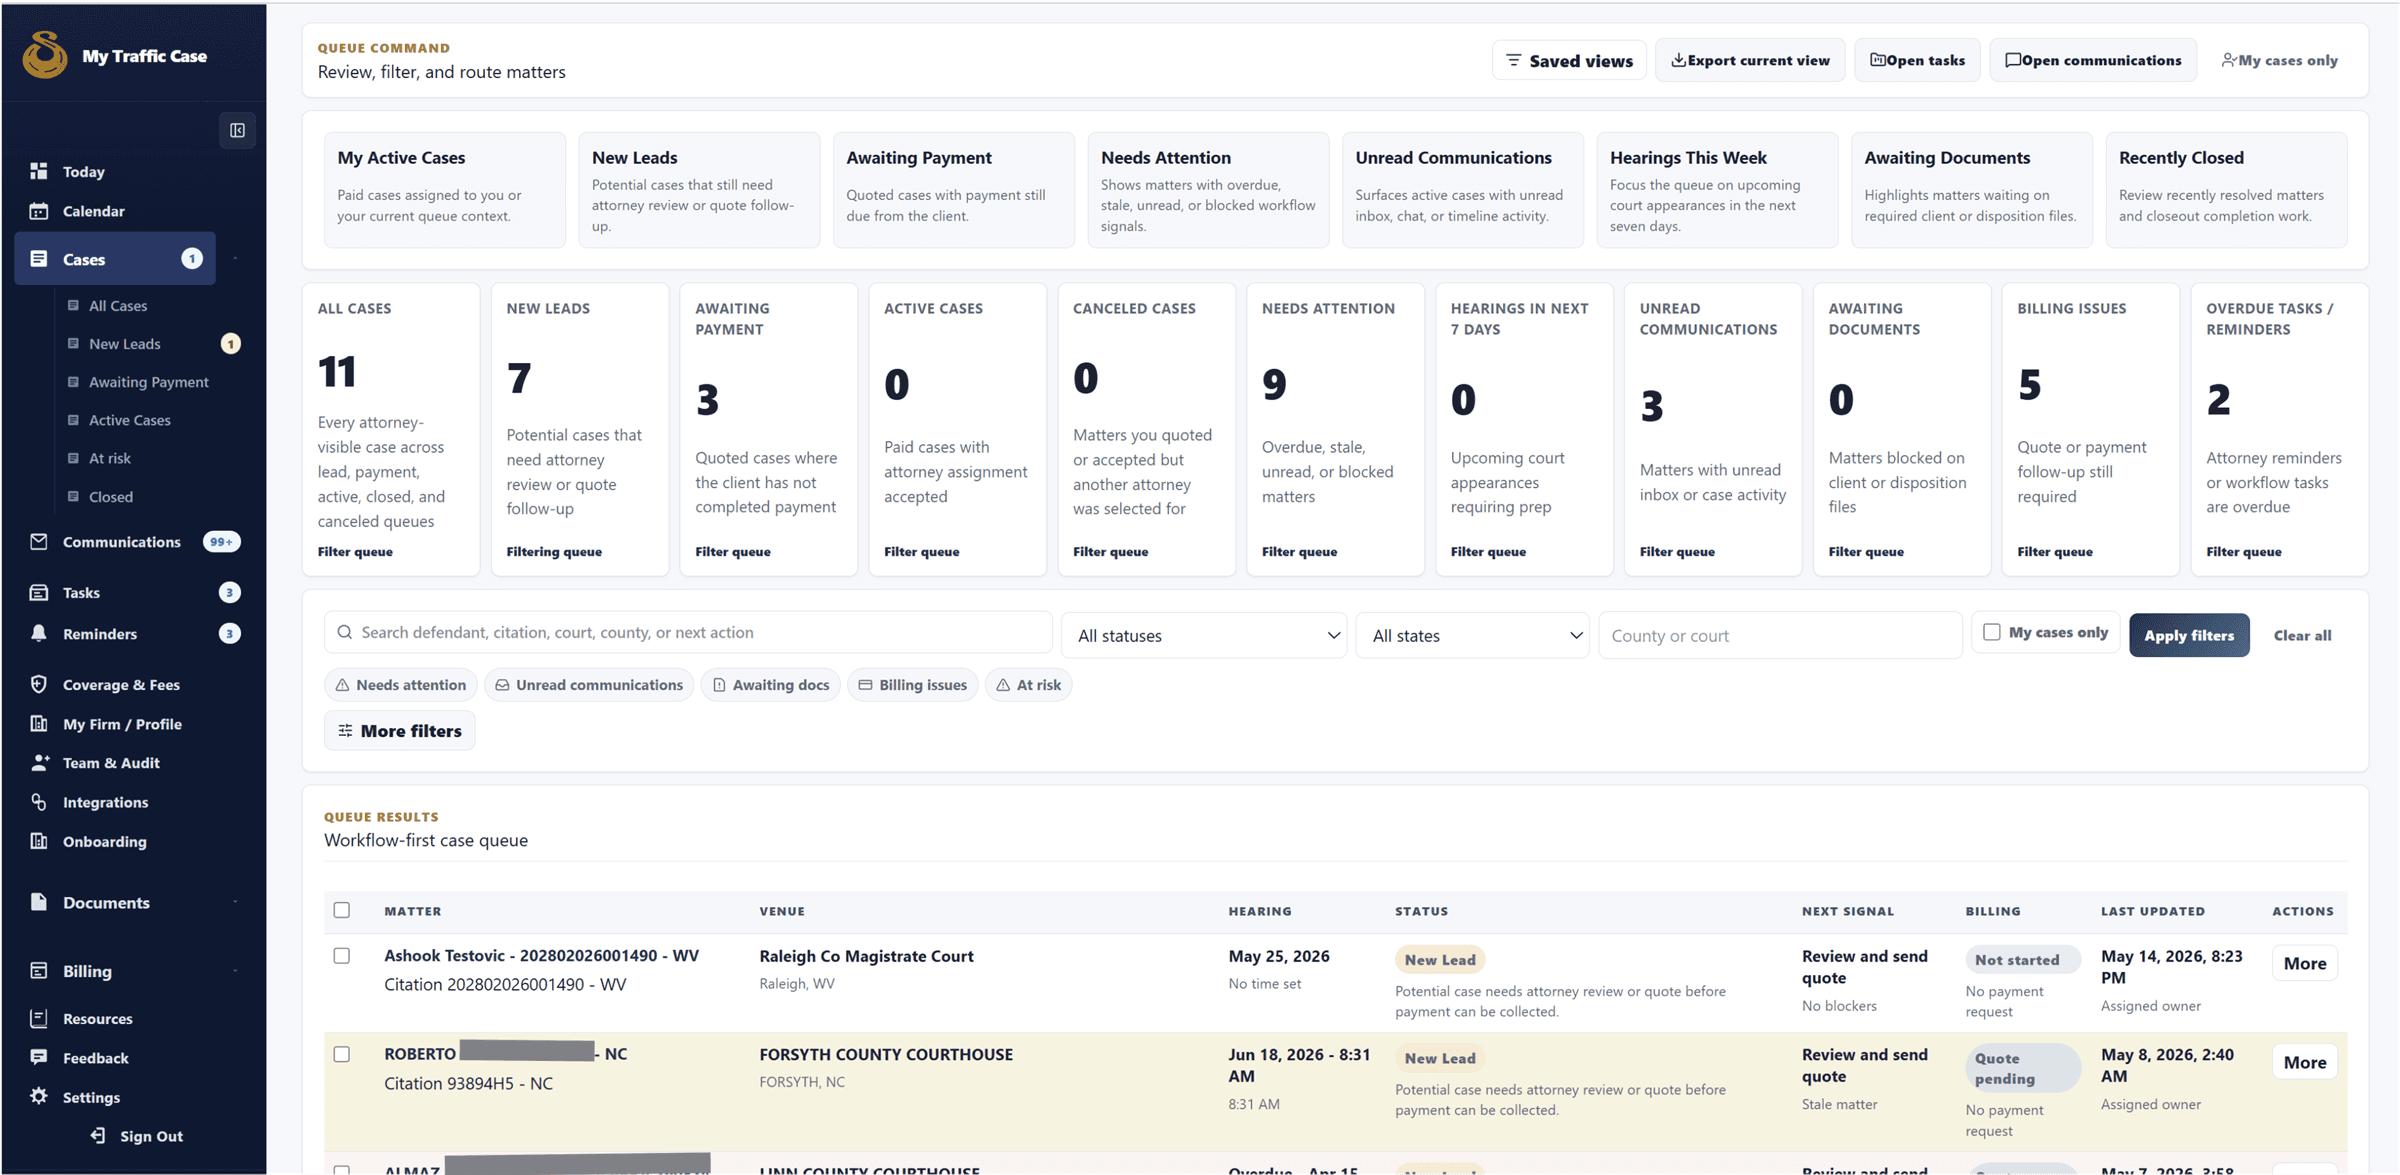This screenshot has height=1175, width=2400.
Task: Click the Onboarding icon in the sidebar
Action: click(39, 841)
